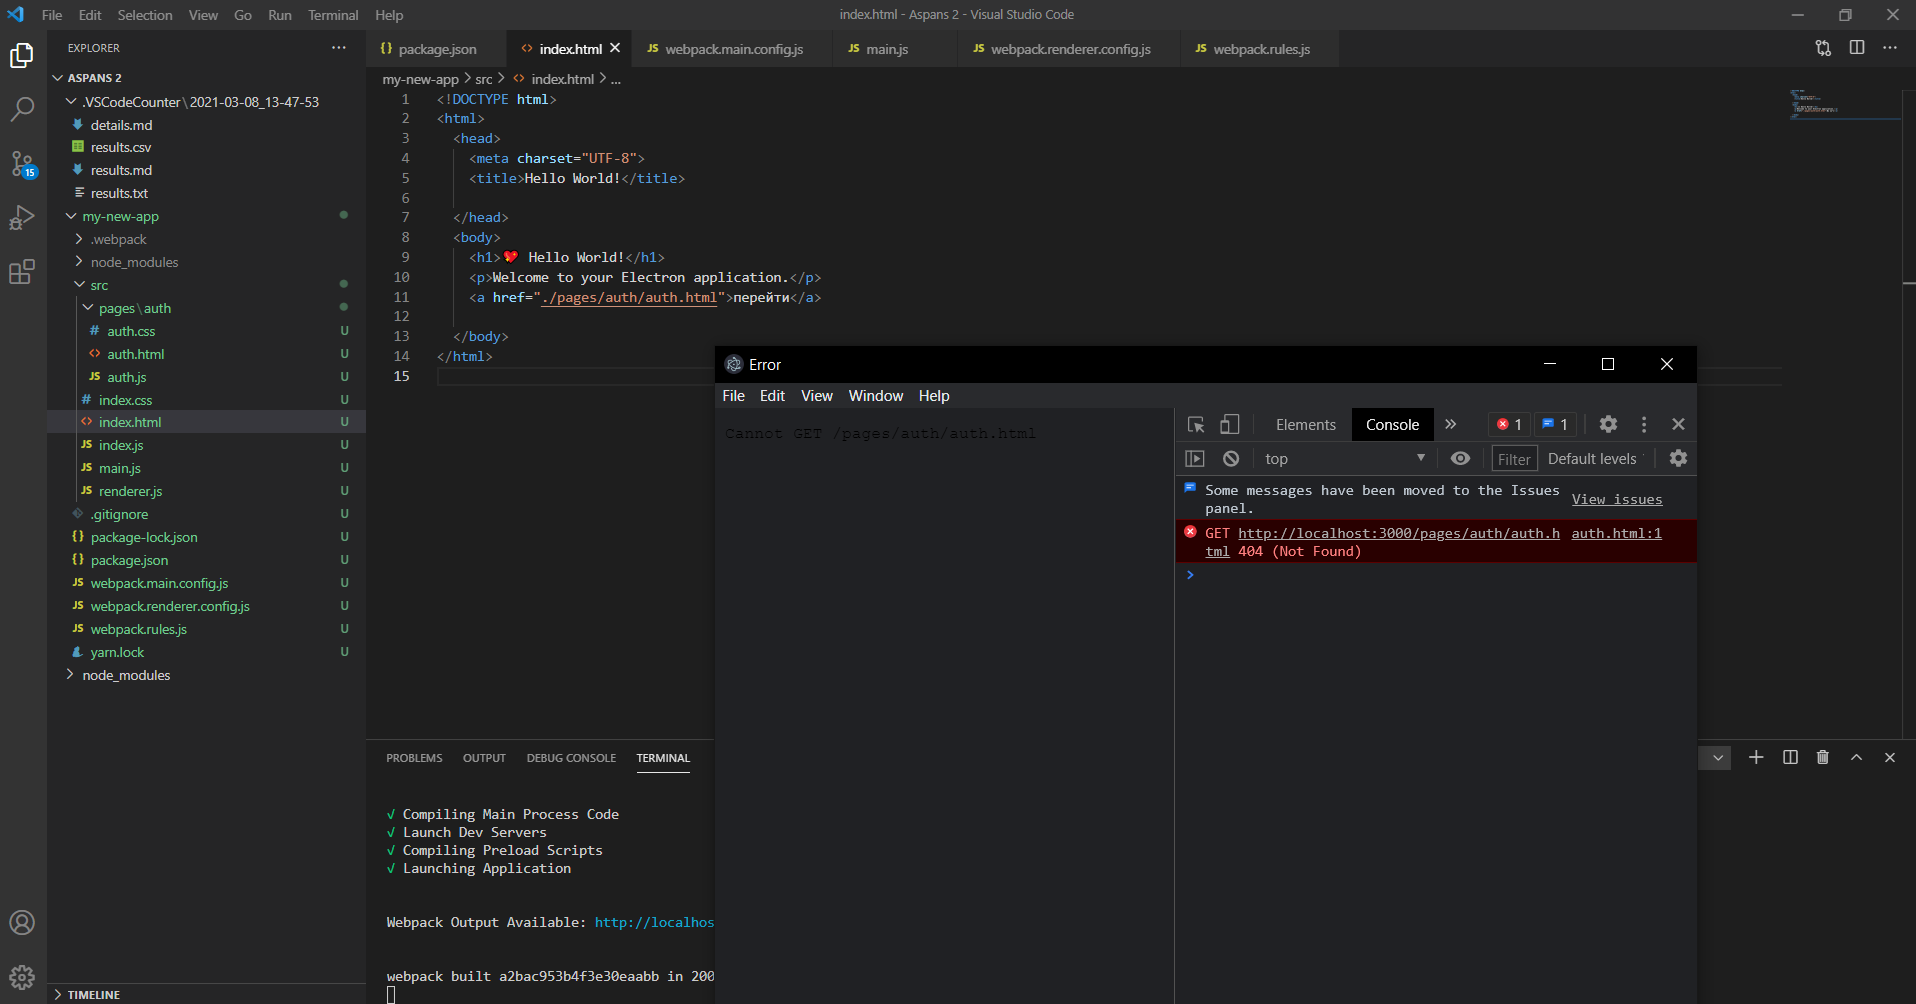Click the View issues link
This screenshot has width=1916, height=1004.
click(x=1616, y=499)
